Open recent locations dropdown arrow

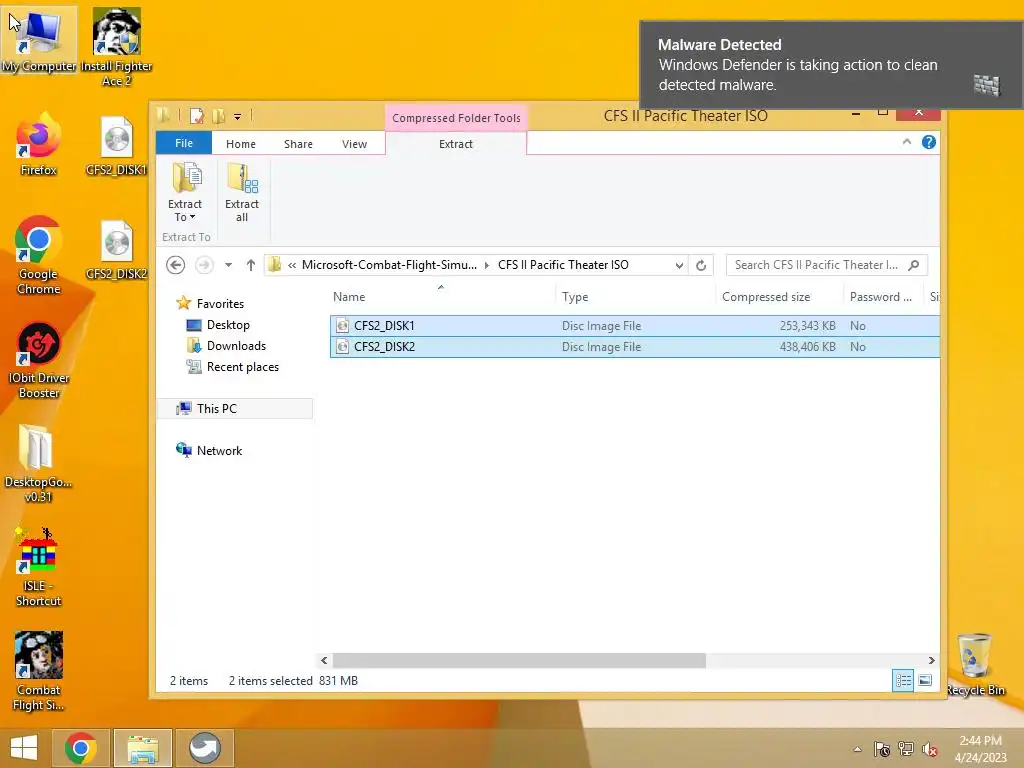tap(228, 265)
